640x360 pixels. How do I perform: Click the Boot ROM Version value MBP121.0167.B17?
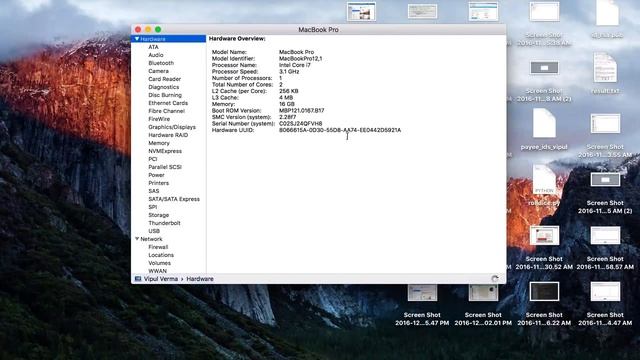coord(301,111)
